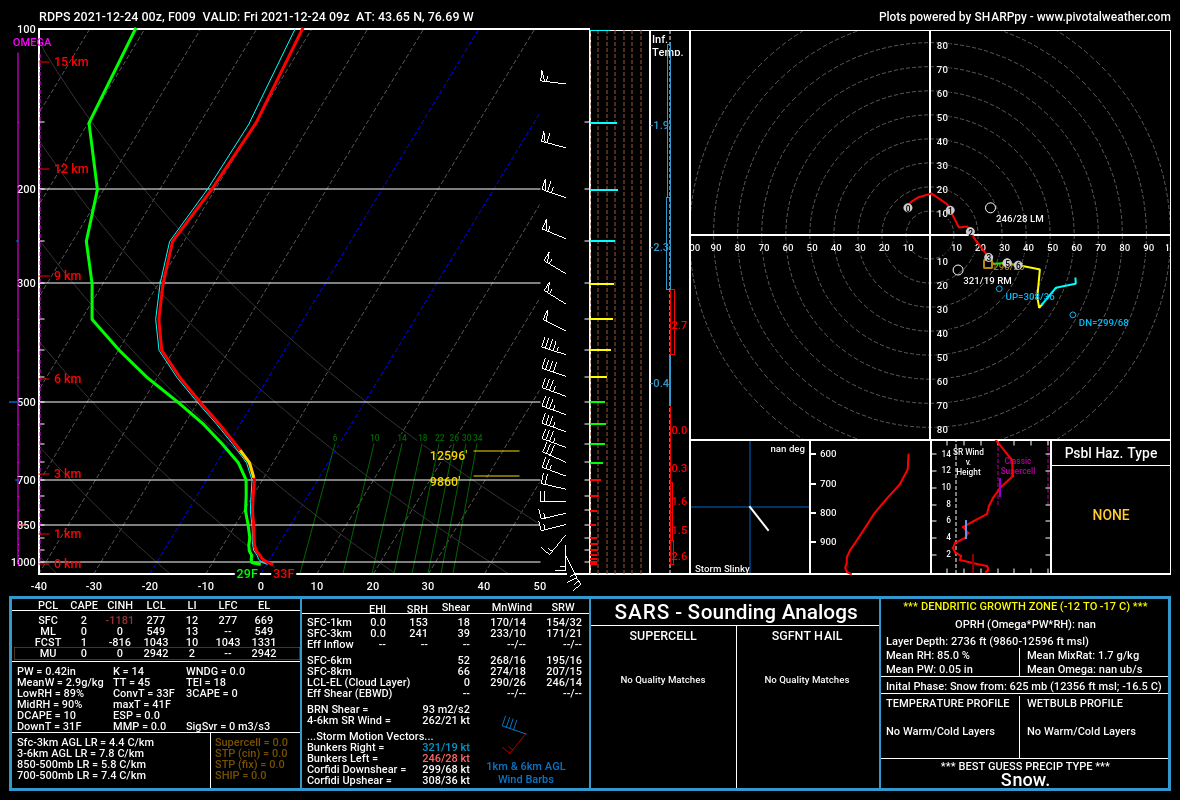1180x800 pixels.
Task: Click the 321/19 RM hodograph label
Action: click(x=987, y=281)
